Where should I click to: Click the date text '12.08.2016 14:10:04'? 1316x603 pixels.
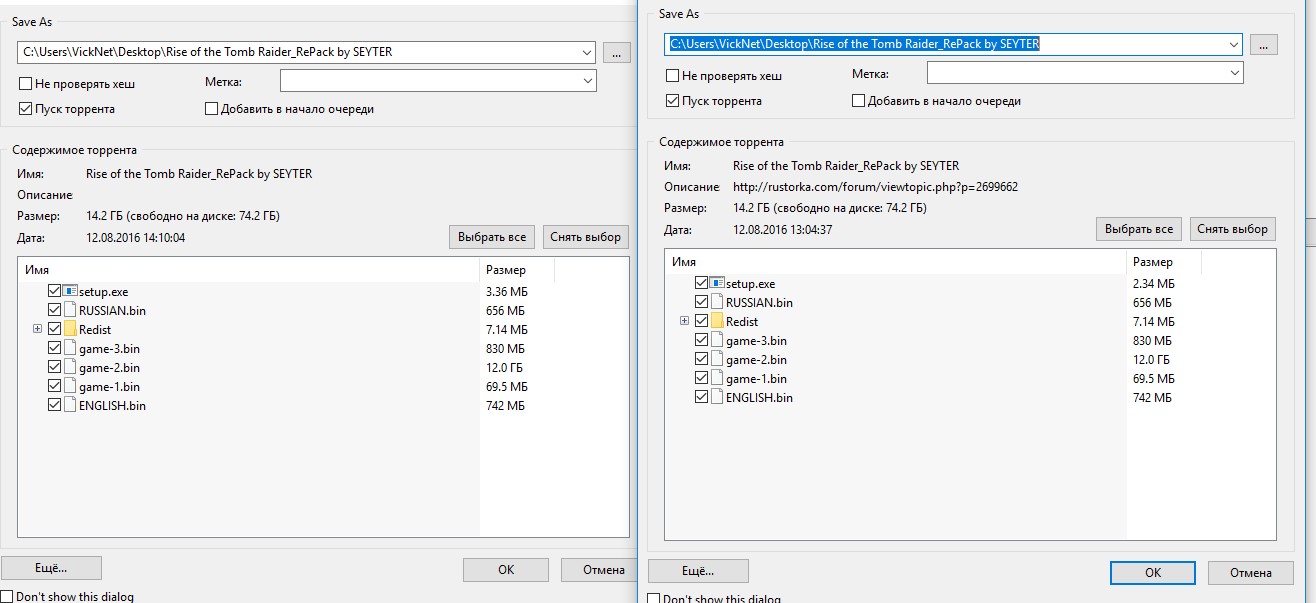136,238
